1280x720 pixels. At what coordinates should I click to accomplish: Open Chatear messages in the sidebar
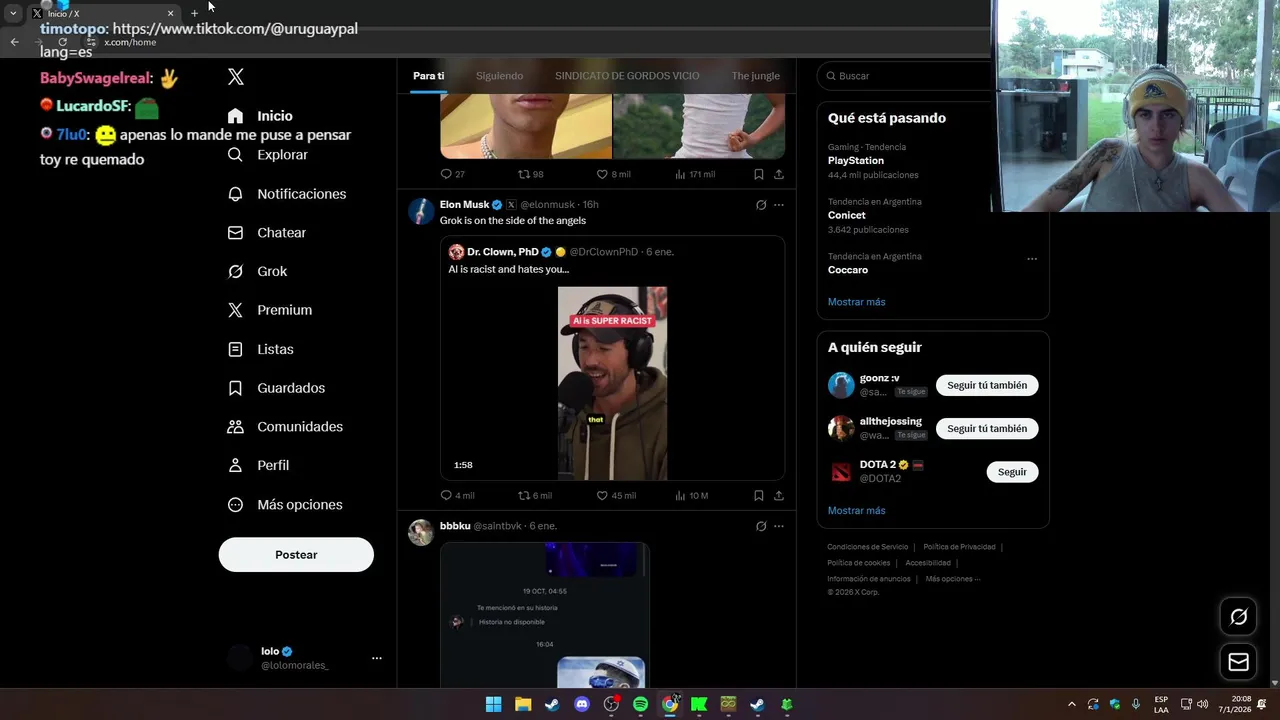click(266, 232)
